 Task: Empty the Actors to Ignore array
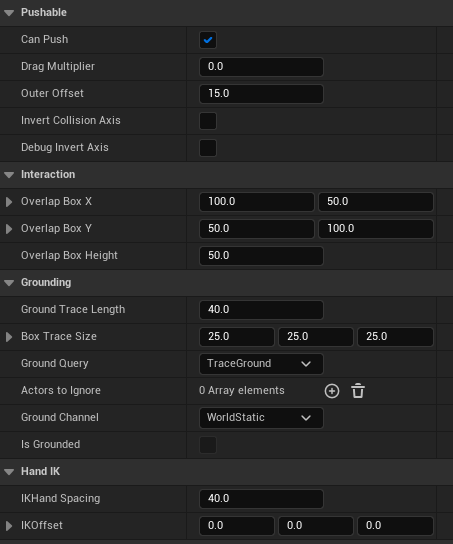point(358,391)
